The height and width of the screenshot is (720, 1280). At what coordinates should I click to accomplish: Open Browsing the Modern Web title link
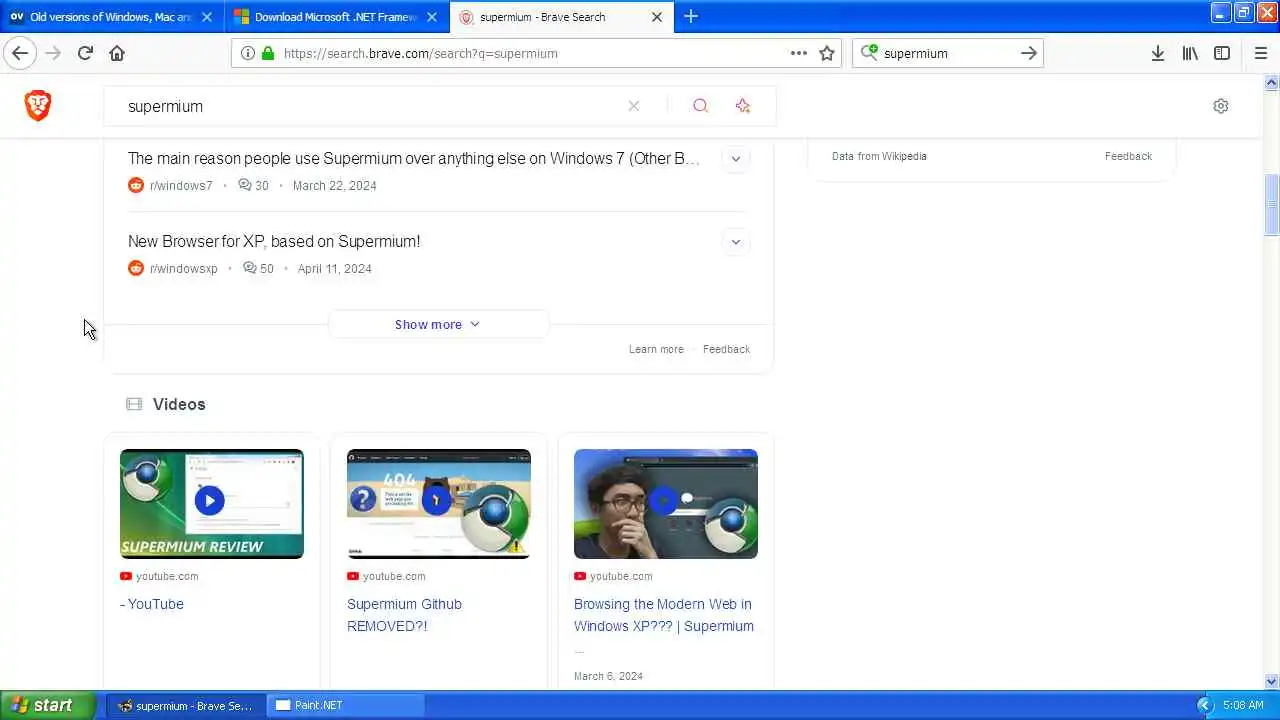pos(664,615)
